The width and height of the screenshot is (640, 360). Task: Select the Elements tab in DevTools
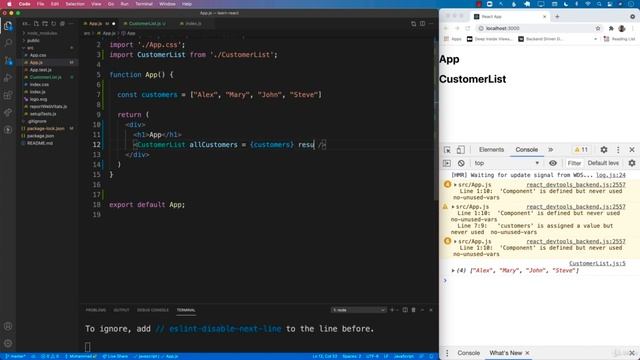point(491,150)
